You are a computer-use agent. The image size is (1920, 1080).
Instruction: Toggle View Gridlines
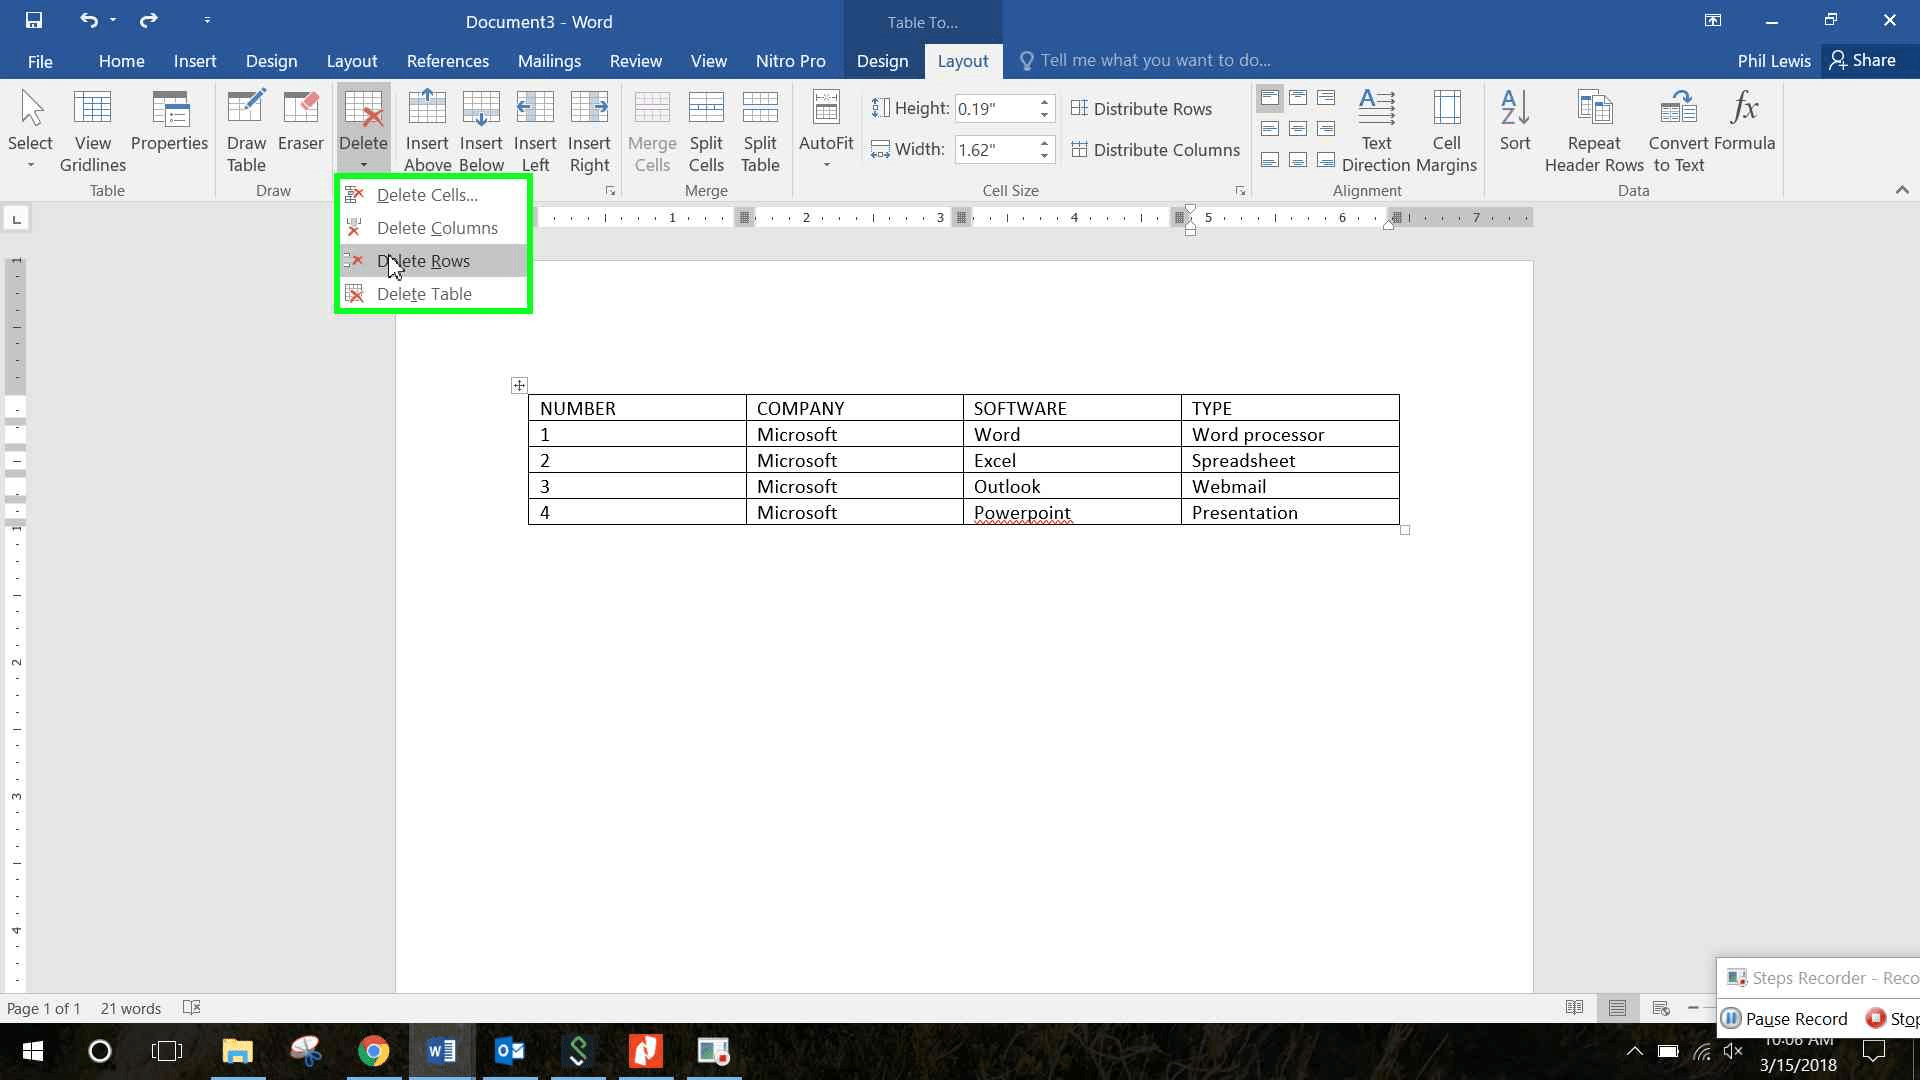(x=92, y=128)
